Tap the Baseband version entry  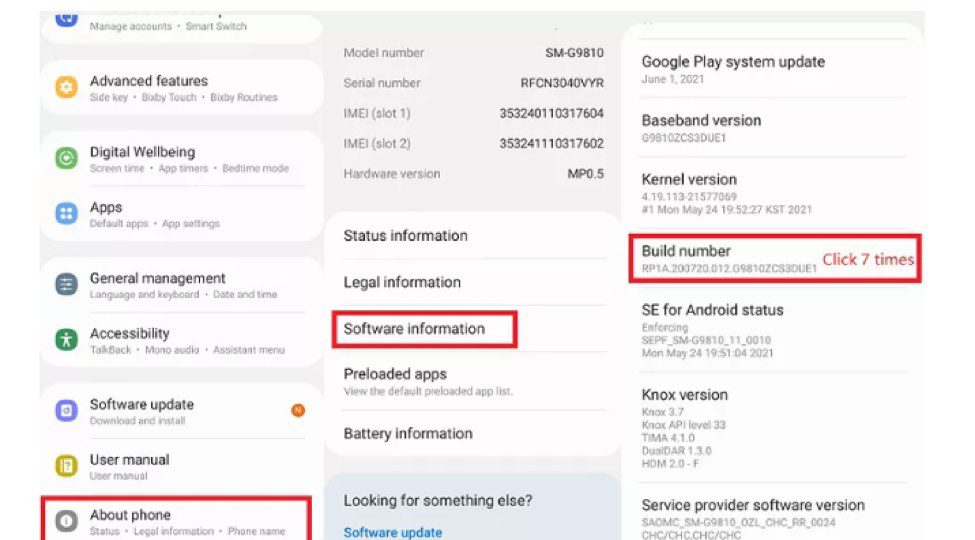point(701,128)
